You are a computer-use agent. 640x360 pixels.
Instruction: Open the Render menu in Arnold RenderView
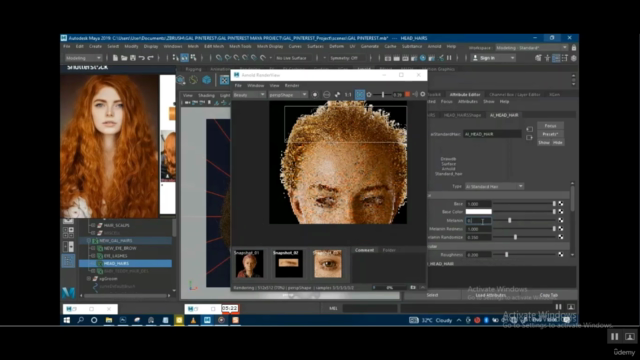[x=291, y=86]
